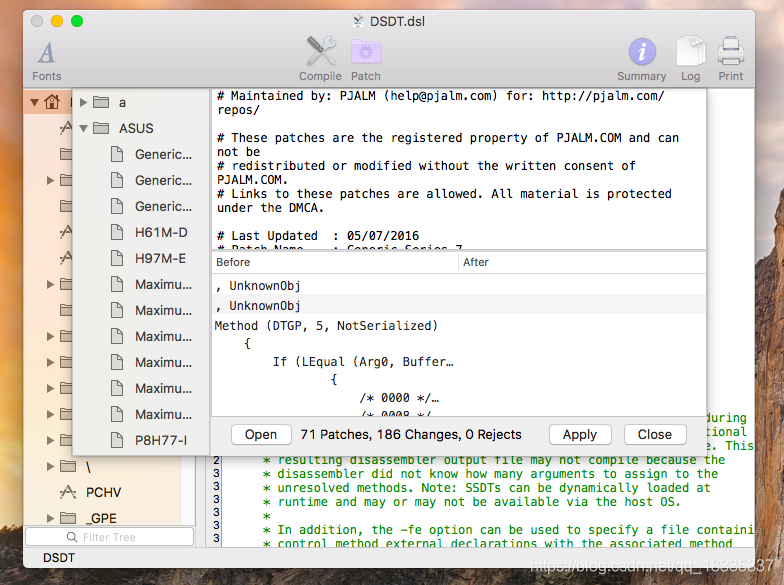784x585 pixels.
Task: Collapse the root home tree node
Action: (x=34, y=102)
